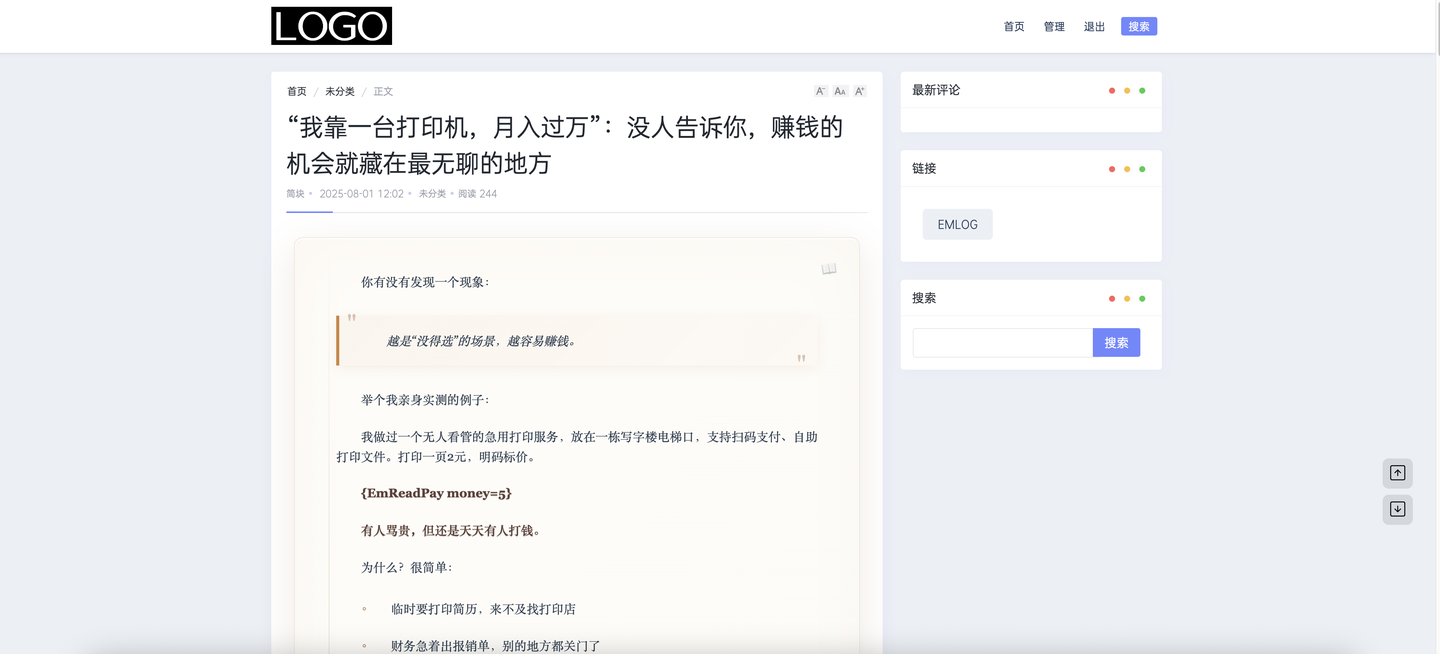Screen dimensions: 1440x654
Task: Click the bullet 财务急着出报销单
Action: click(x=495, y=646)
